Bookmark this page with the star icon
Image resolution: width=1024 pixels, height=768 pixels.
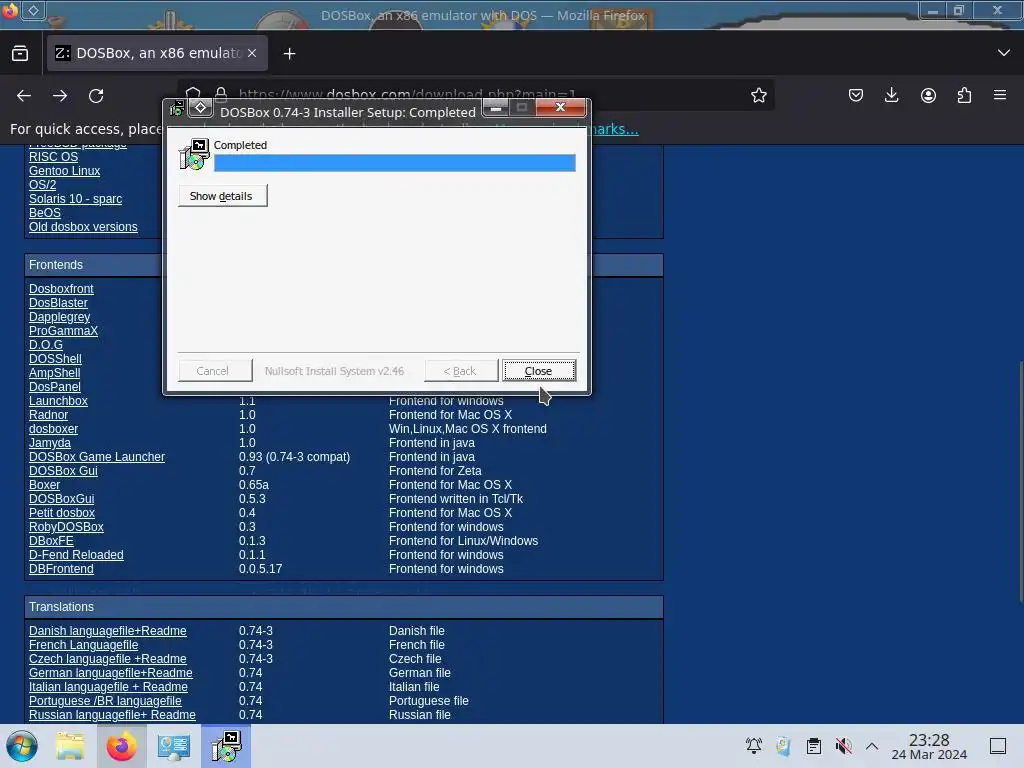tap(758, 95)
